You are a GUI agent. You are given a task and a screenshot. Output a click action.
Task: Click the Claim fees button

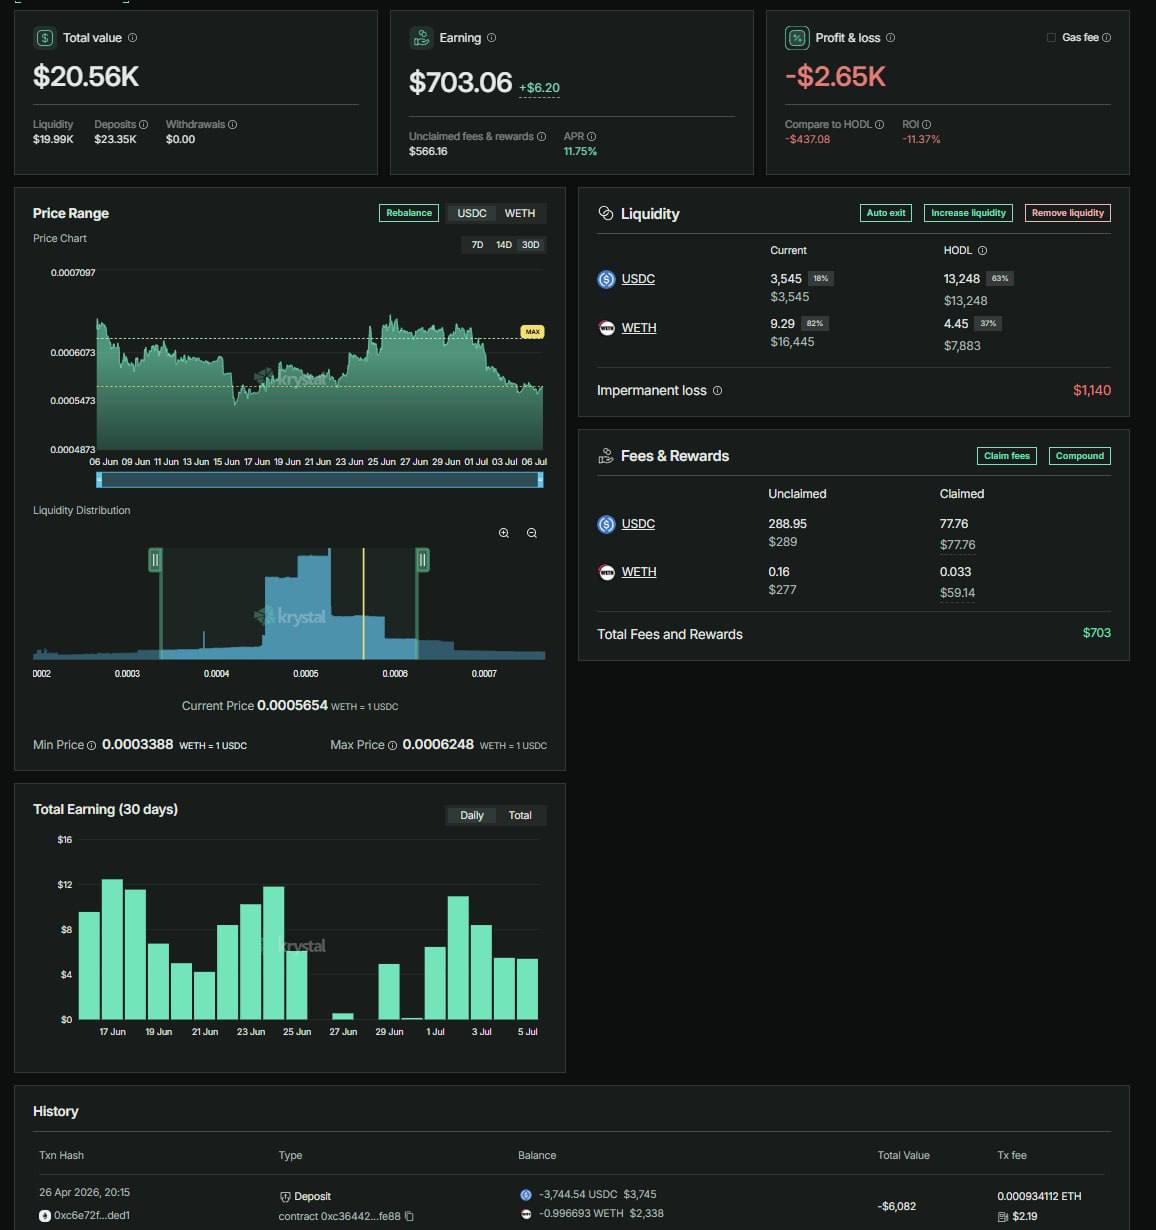click(1006, 456)
